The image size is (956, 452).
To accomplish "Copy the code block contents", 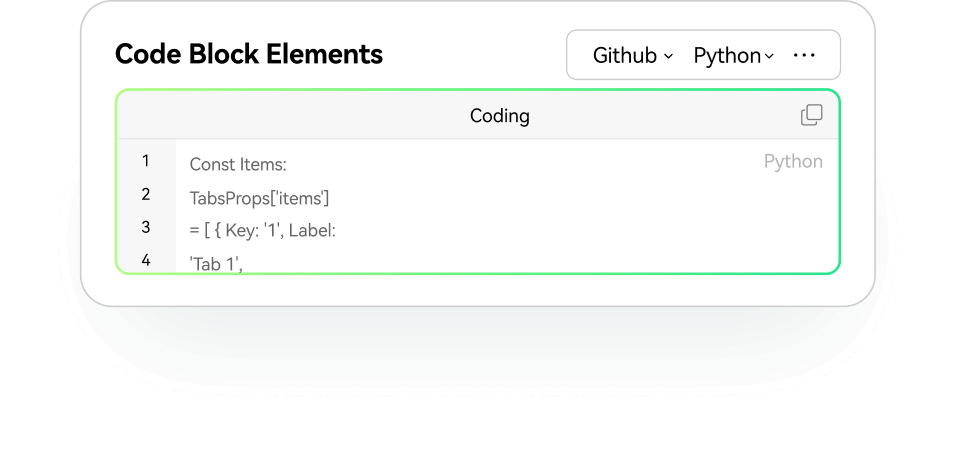I will tap(812, 115).
